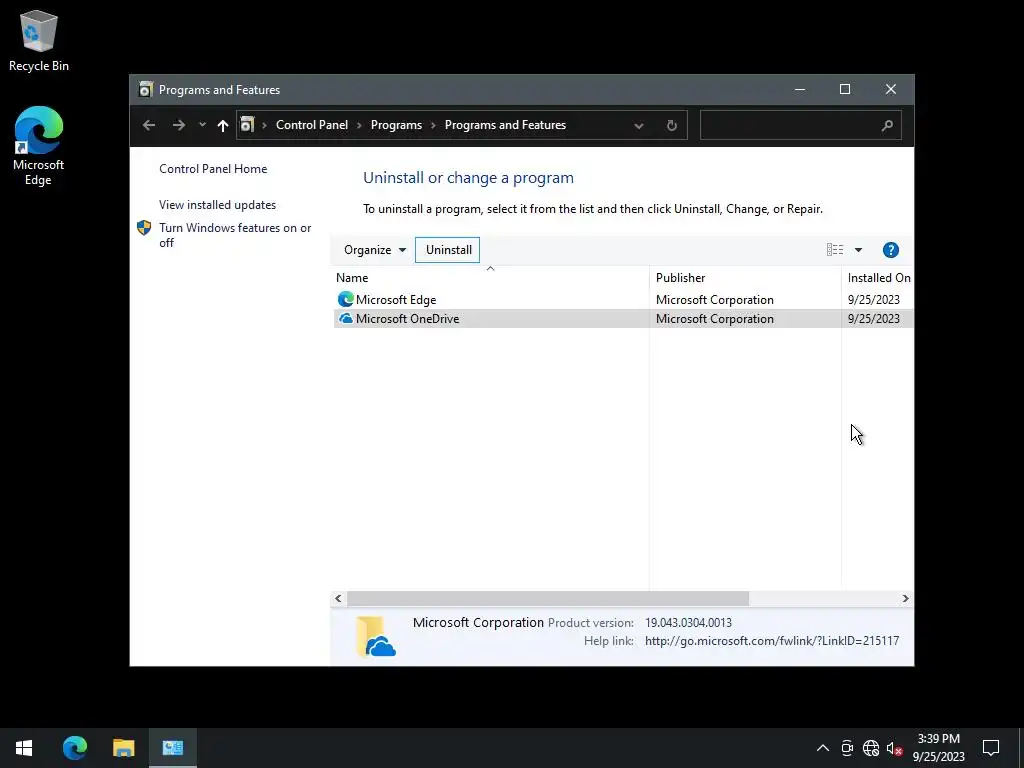1024x768 pixels.
Task: Refresh the Programs and Features list
Action: [x=671, y=125]
